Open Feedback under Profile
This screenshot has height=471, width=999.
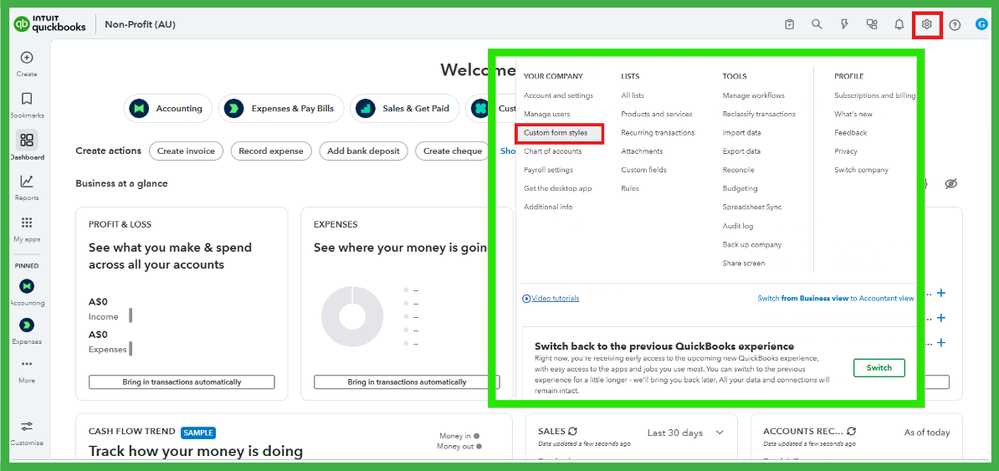(851, 133)
